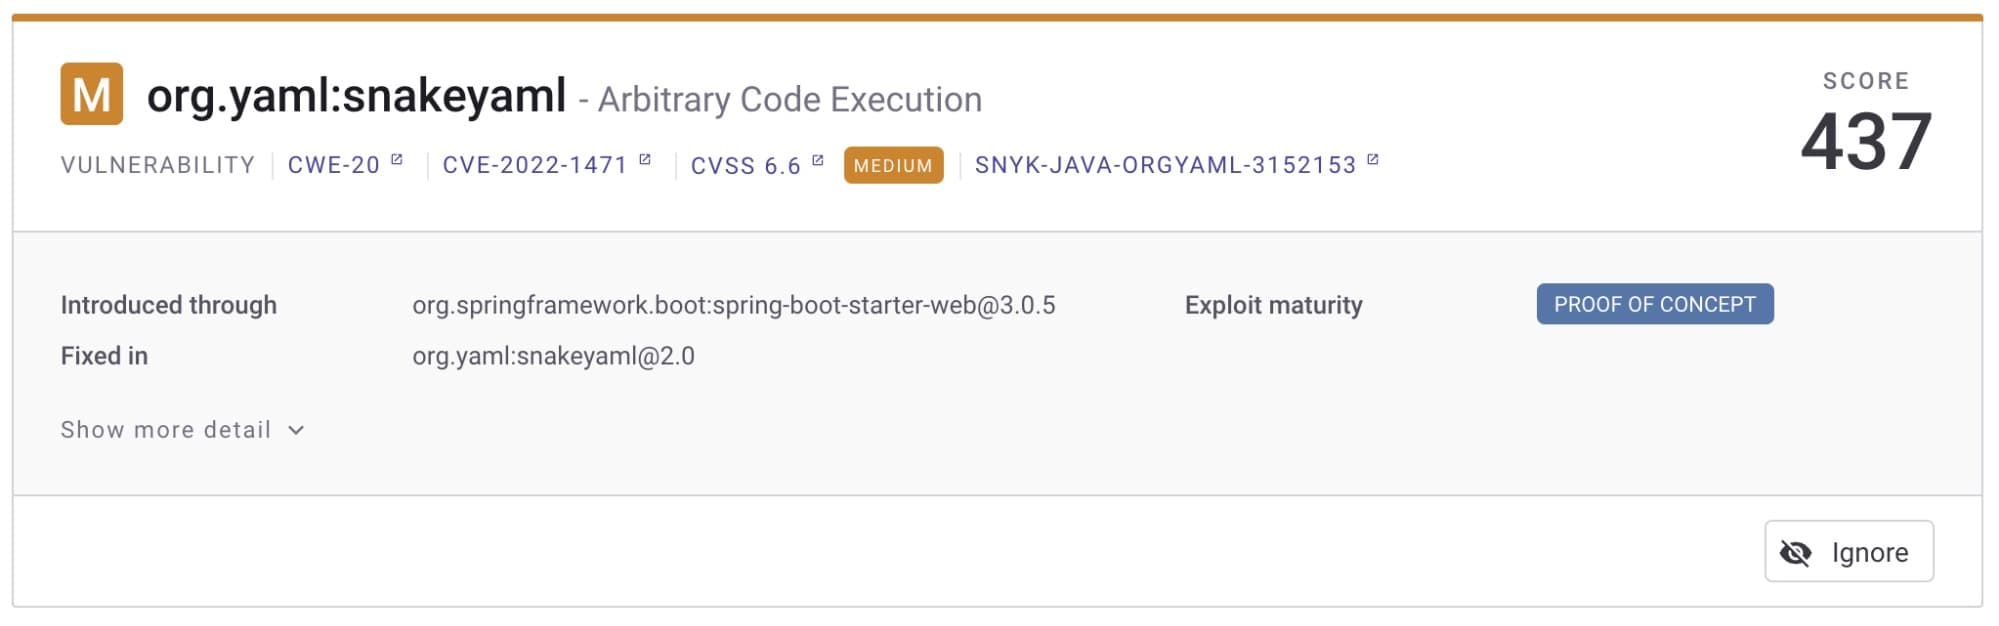This screenshot has width=1999, height=626.
Task: Click external link icon beside SNYK-JAVA-ORGYAML-3152153
Action: (x=1373, y=160)
